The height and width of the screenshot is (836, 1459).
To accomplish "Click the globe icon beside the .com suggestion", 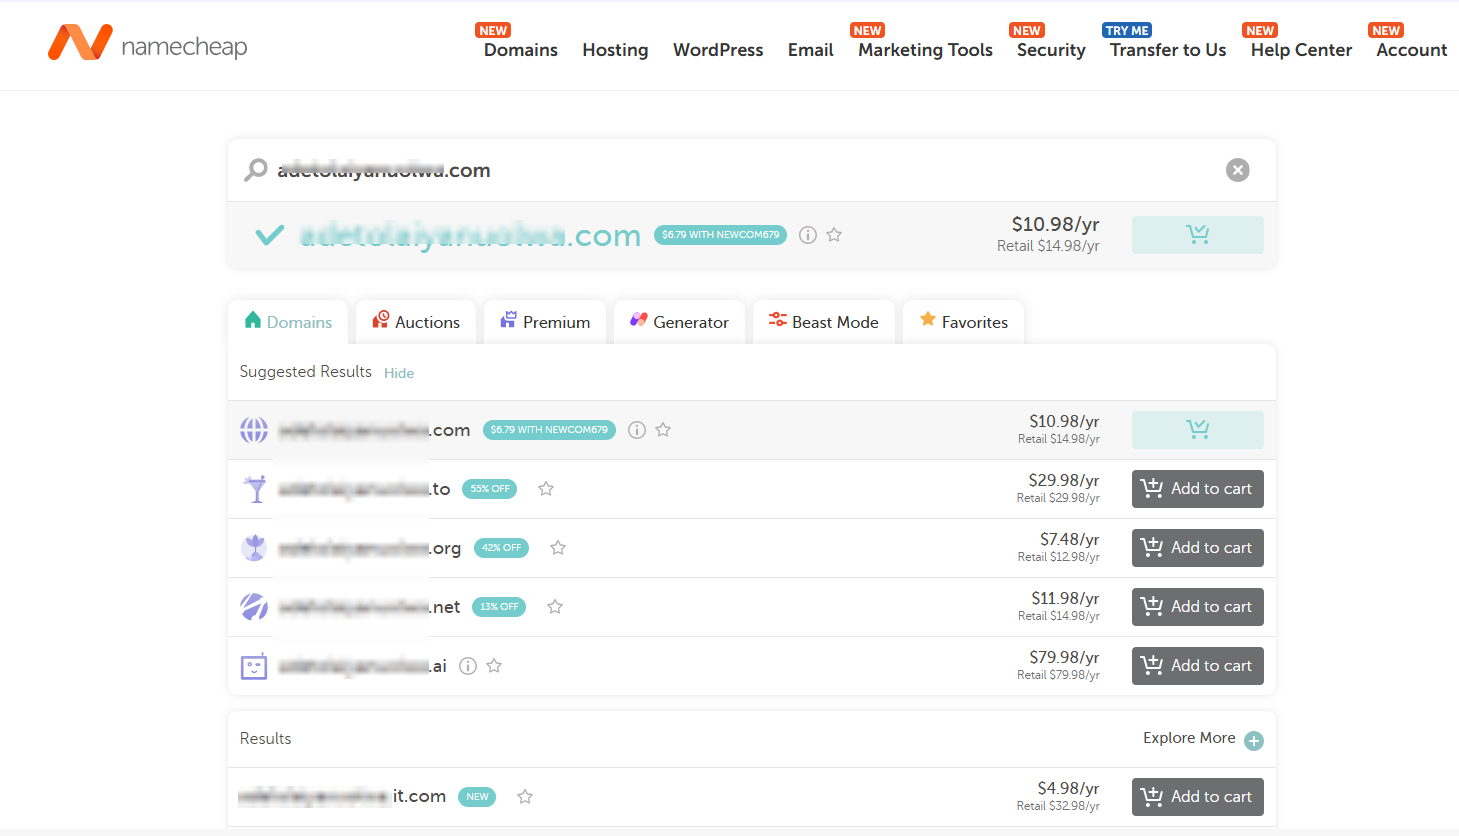I will point(254,429).
